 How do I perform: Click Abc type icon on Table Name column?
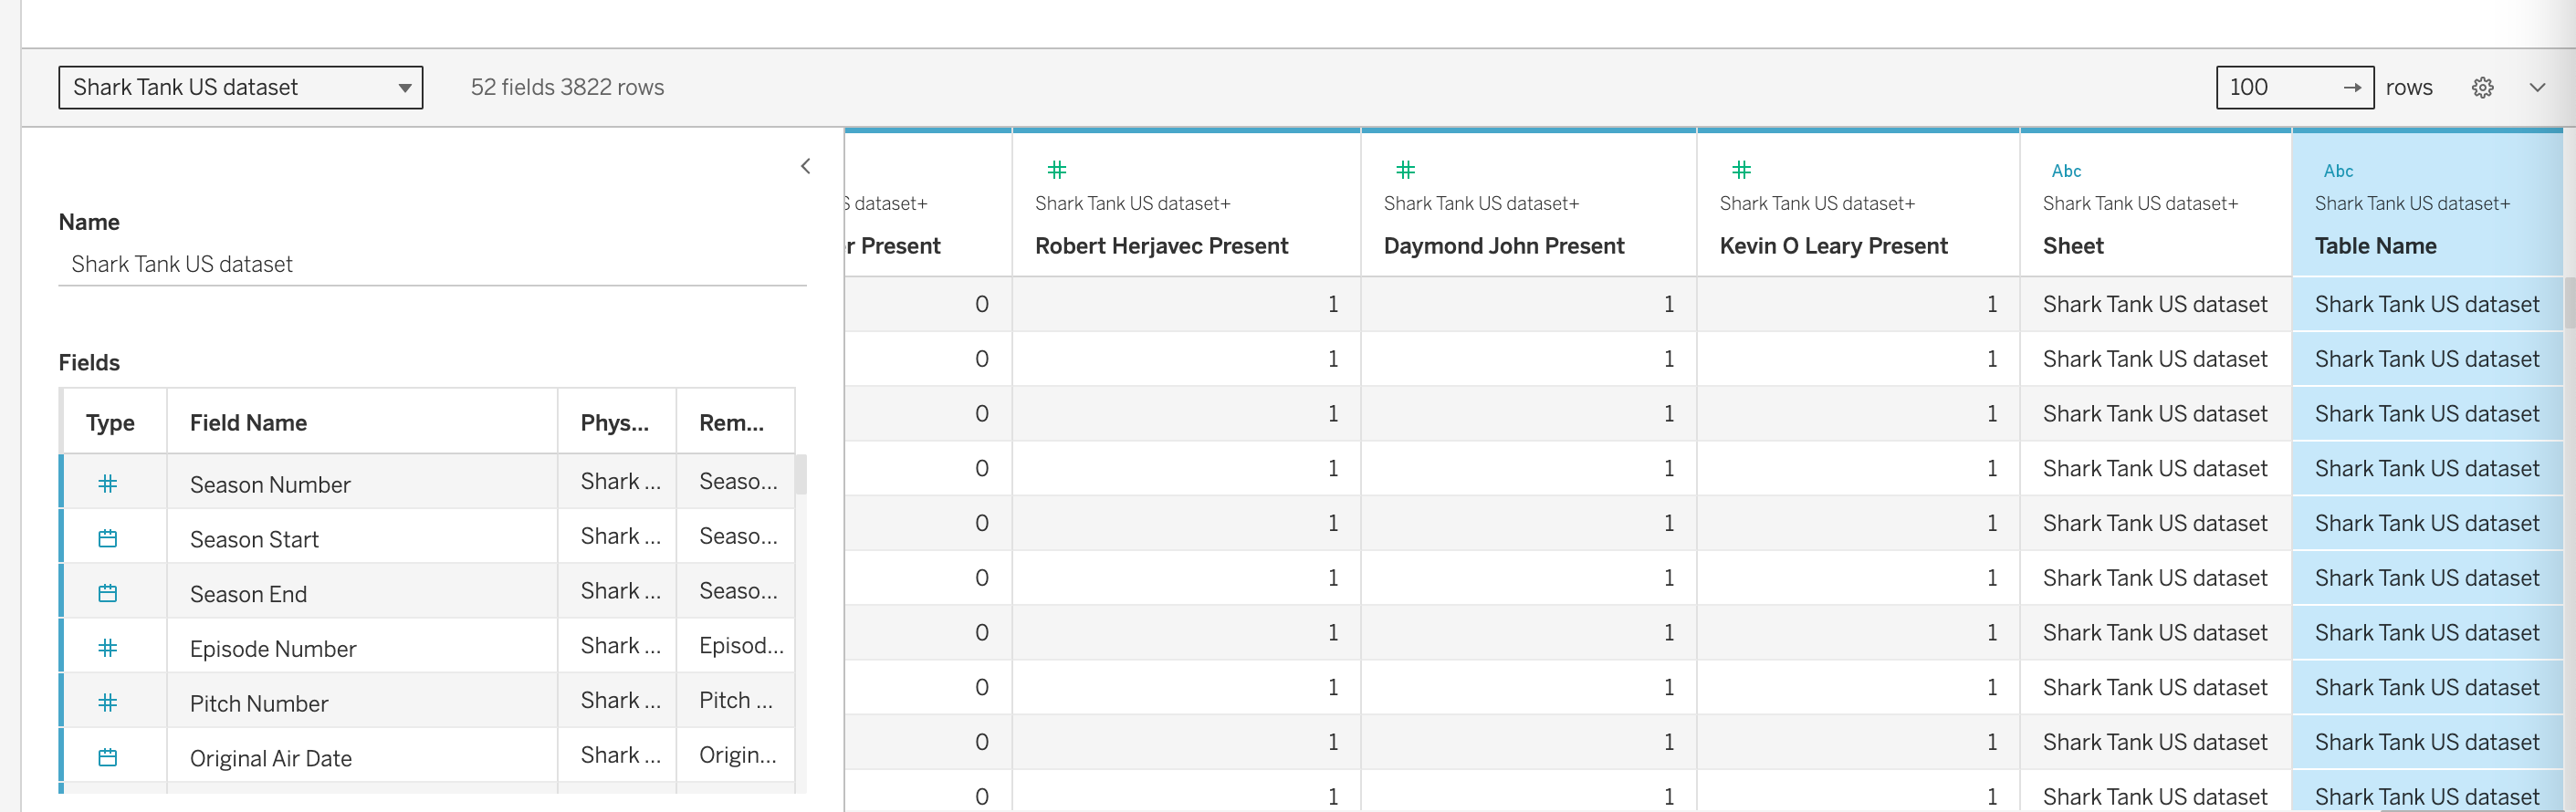[x=2337, y=171]
